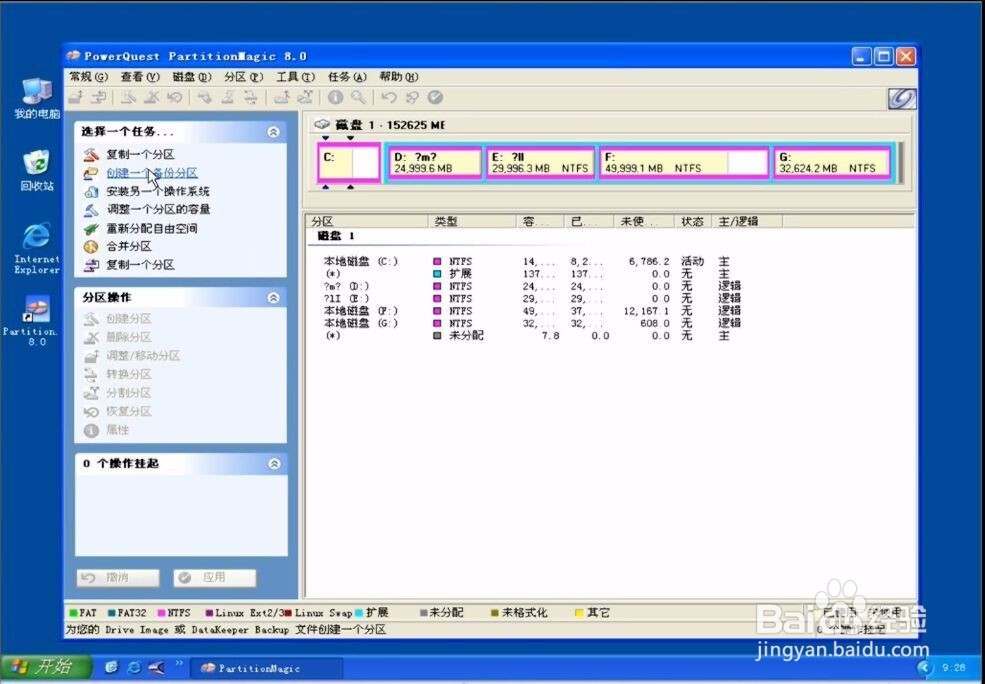Click the FAT32 teal legend swatch
The height and width of the screenshot is (684, 985).
tap(112, 612)
